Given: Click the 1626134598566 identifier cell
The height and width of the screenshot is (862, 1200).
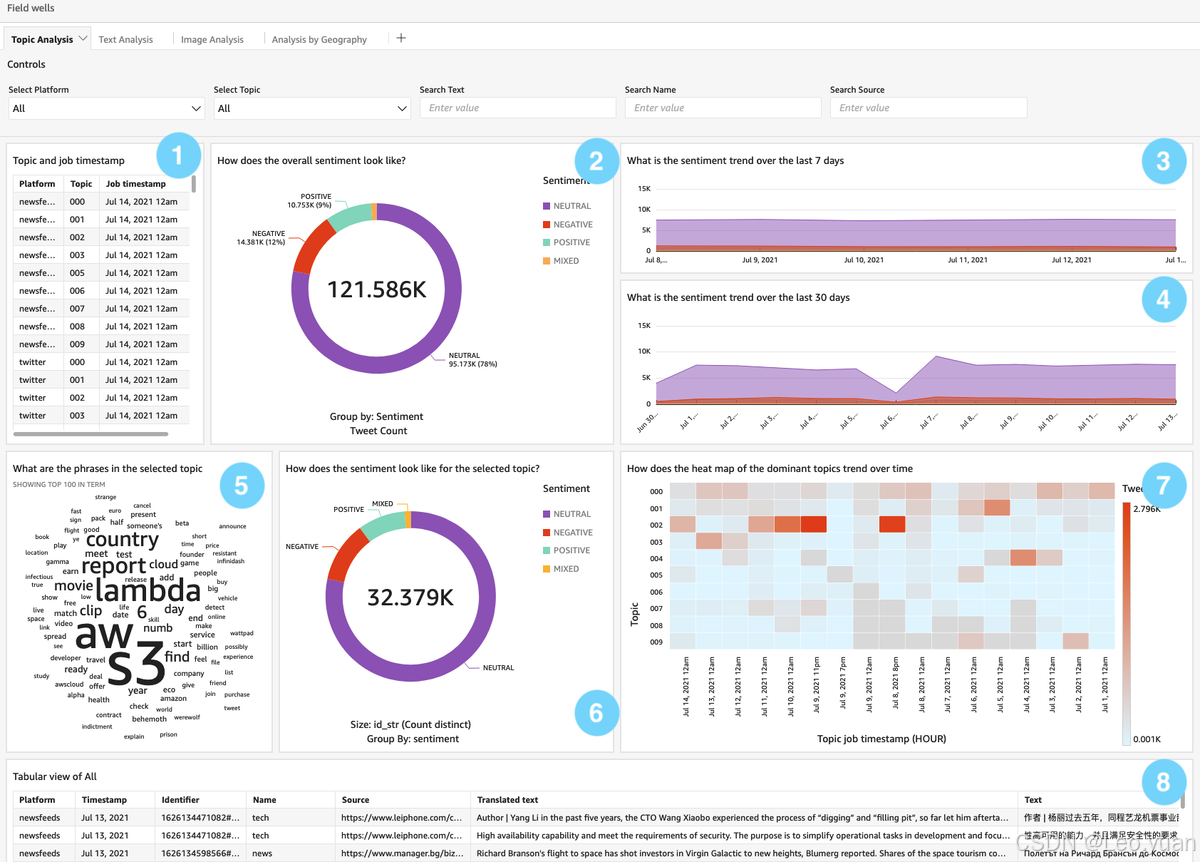Looking at the screenshot, I should tap(201, 854).
